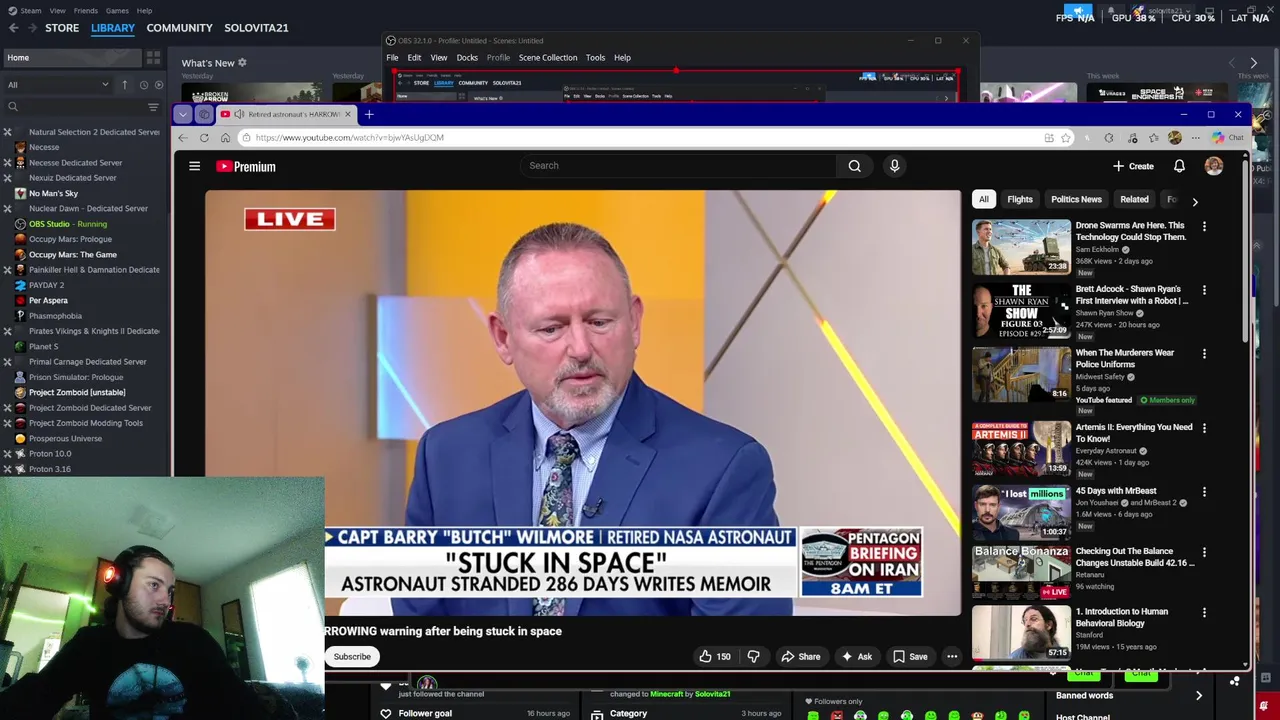Close the Retired astronaut's browser tab

[x=347, y=114]
